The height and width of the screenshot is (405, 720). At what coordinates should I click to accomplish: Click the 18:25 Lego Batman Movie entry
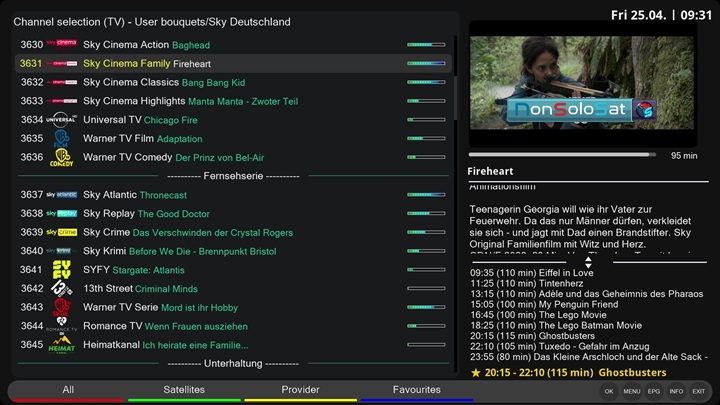click(x=556, y=326)
